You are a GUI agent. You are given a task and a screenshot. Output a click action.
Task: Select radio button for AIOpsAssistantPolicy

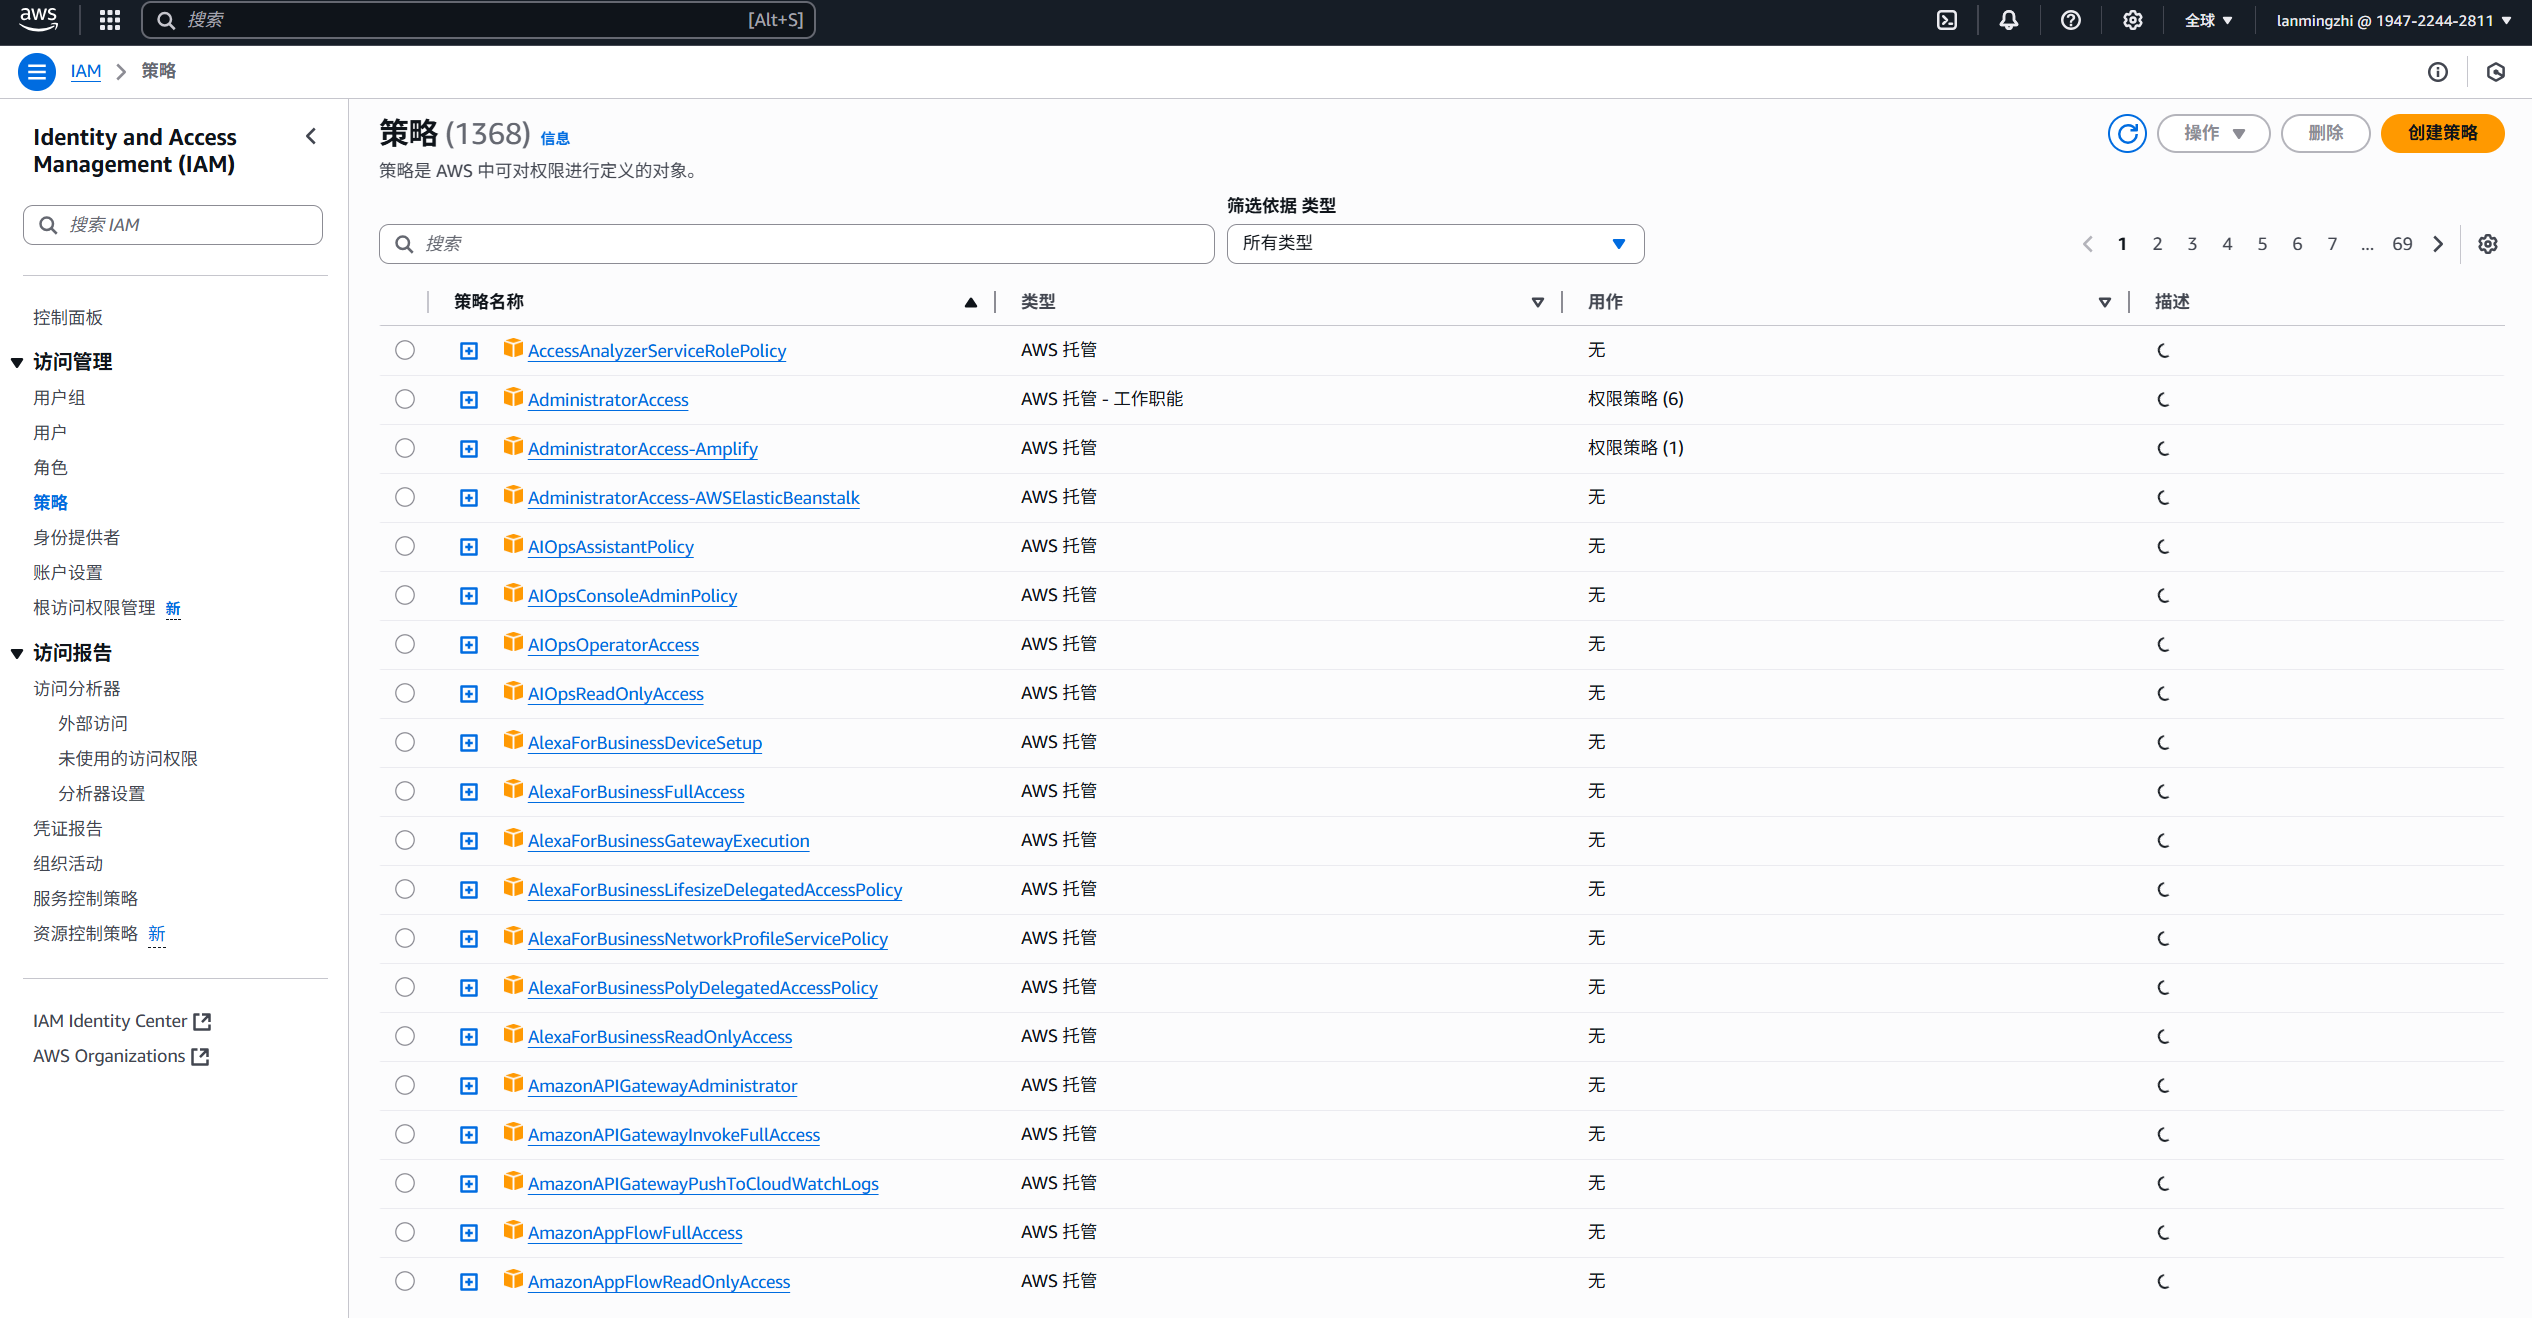click(x=405, y=546)
